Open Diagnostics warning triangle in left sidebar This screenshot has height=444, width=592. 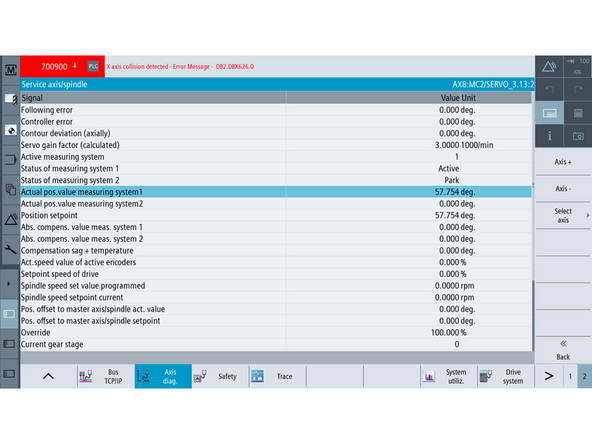[10, 219]
